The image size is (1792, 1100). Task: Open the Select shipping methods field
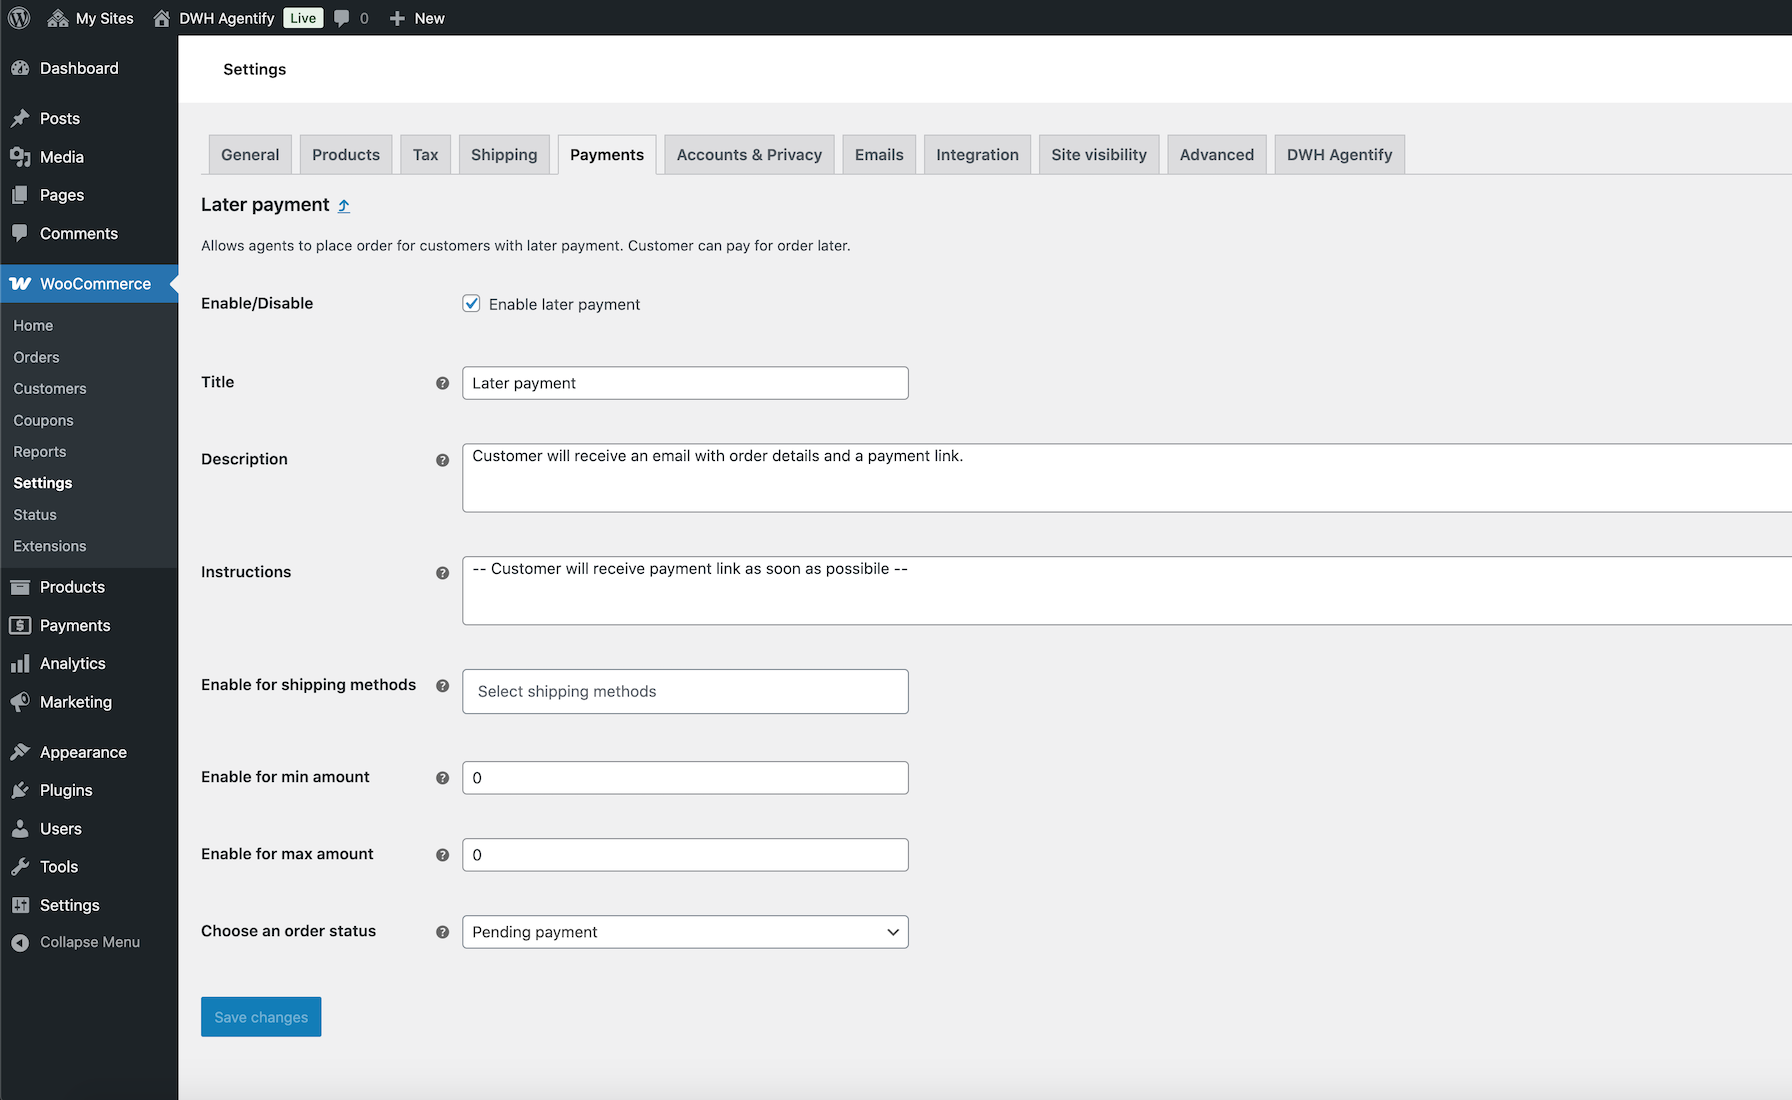tap(685, 691)
